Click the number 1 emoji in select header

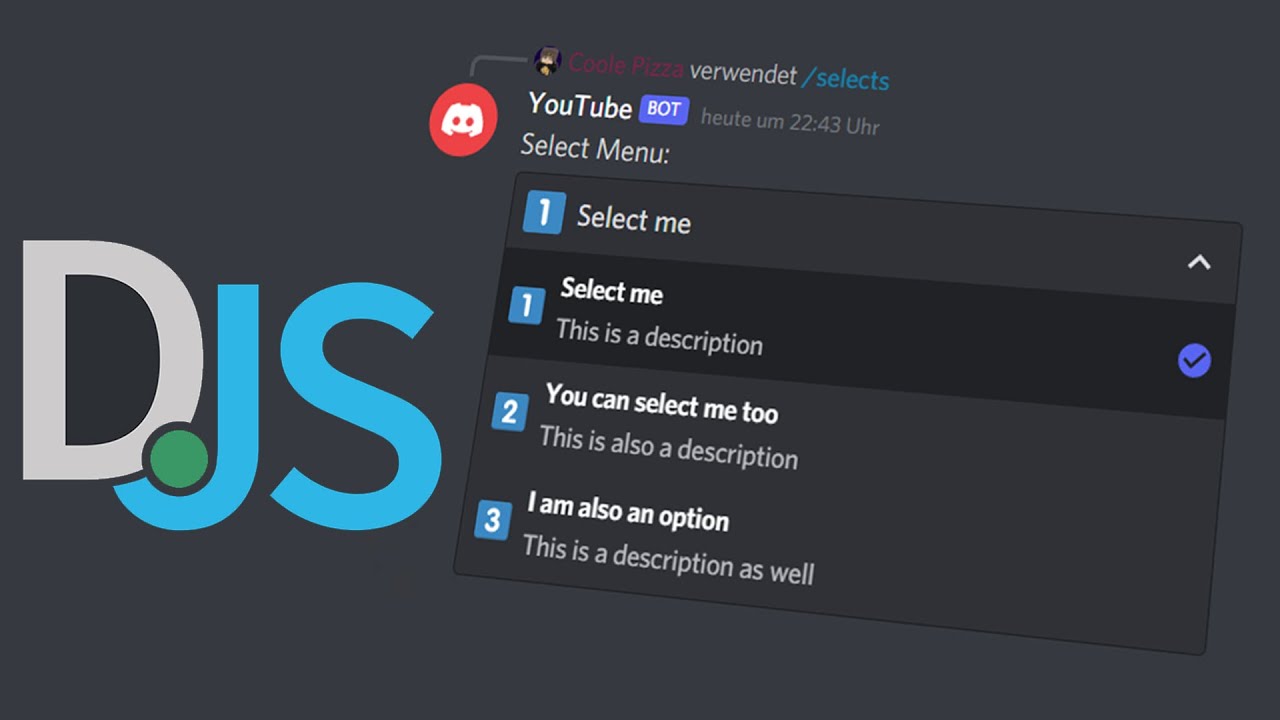coord(544,212)
